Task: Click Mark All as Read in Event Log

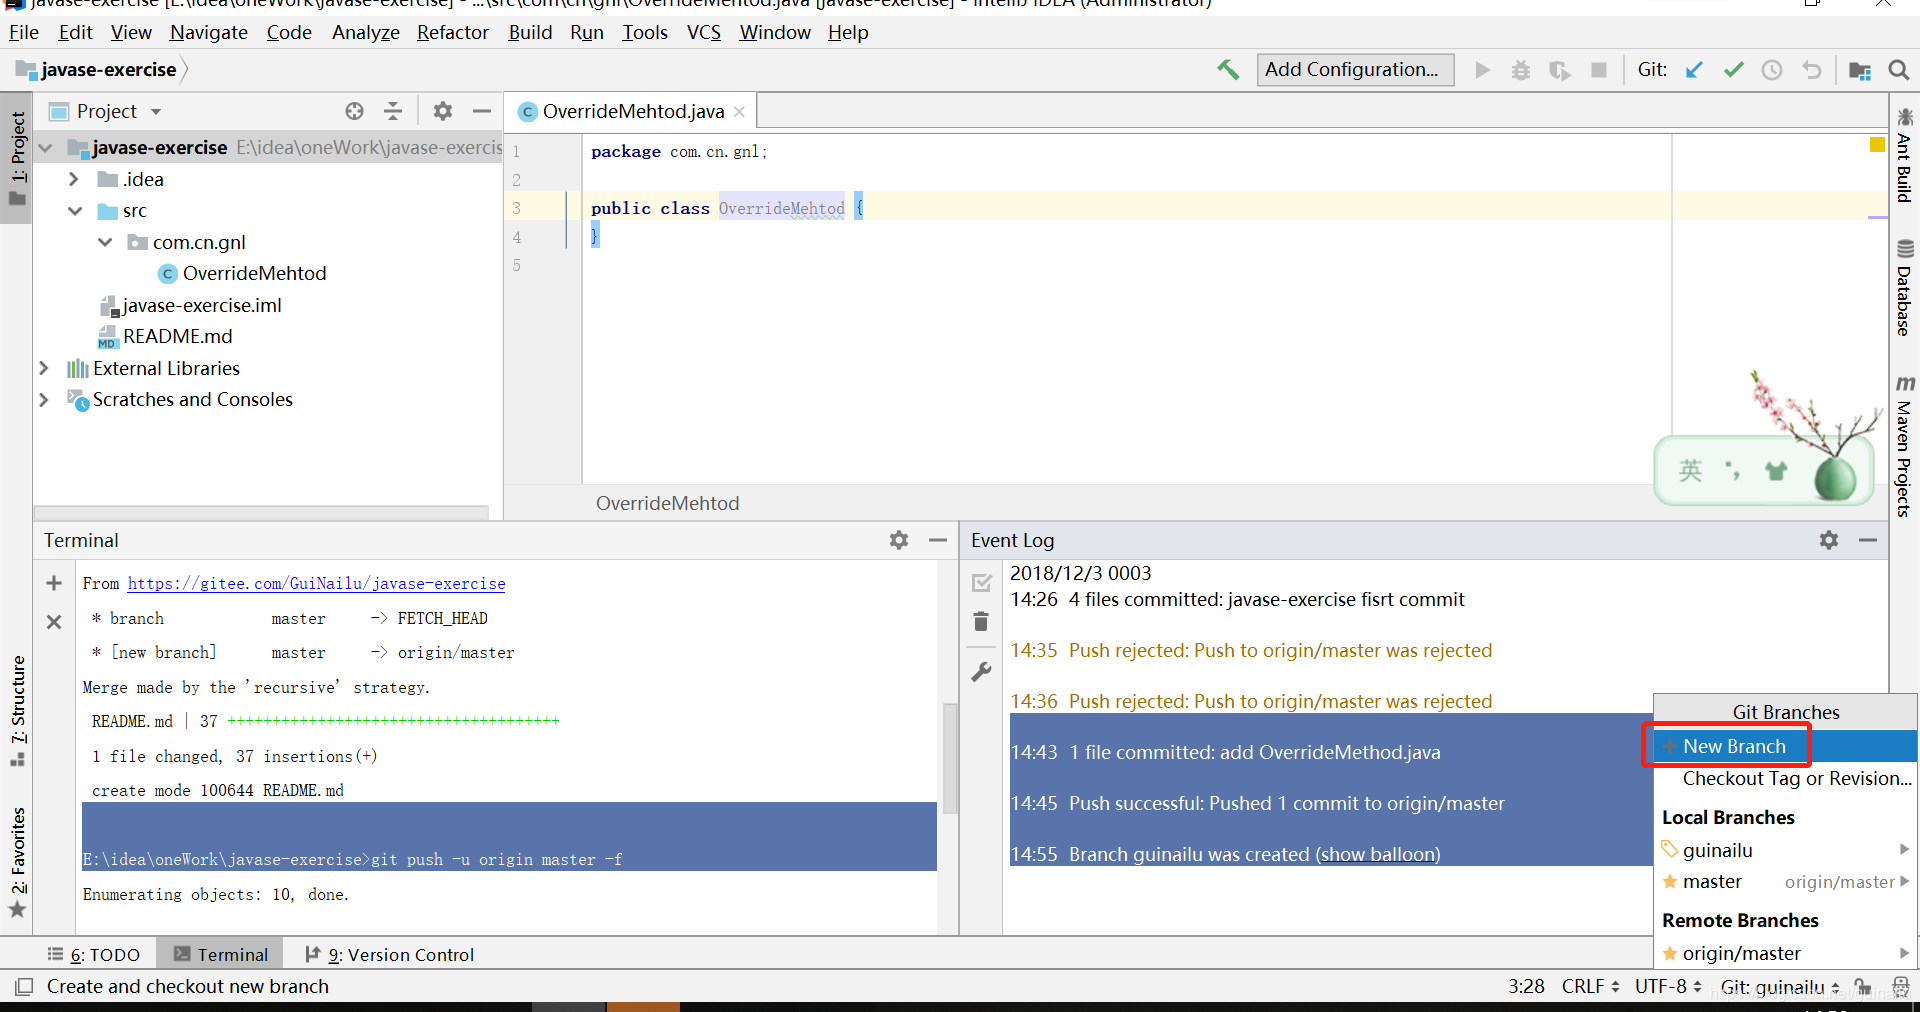Action: 981,583
